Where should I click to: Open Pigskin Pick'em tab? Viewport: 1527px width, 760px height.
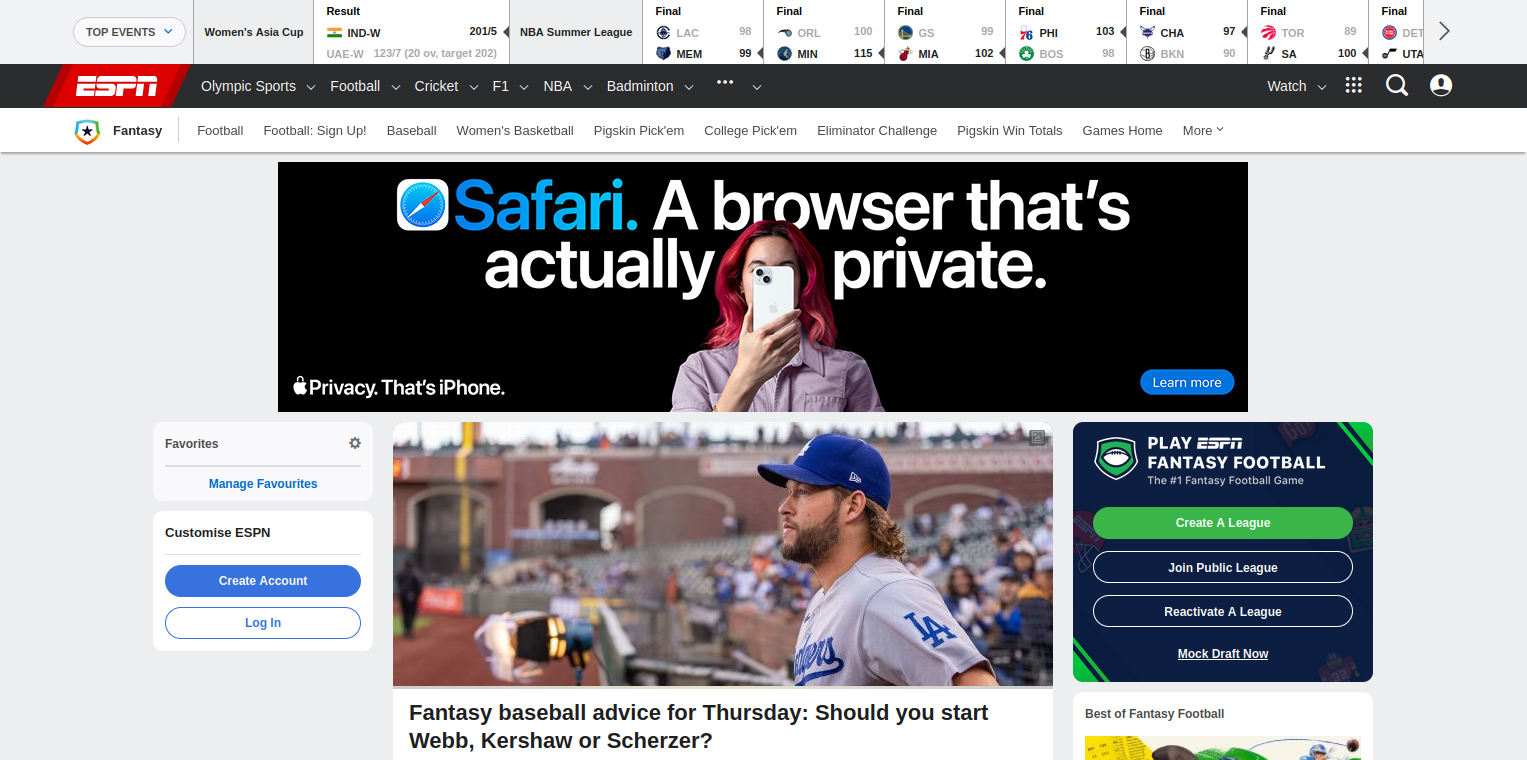click(x=639, y=131)
